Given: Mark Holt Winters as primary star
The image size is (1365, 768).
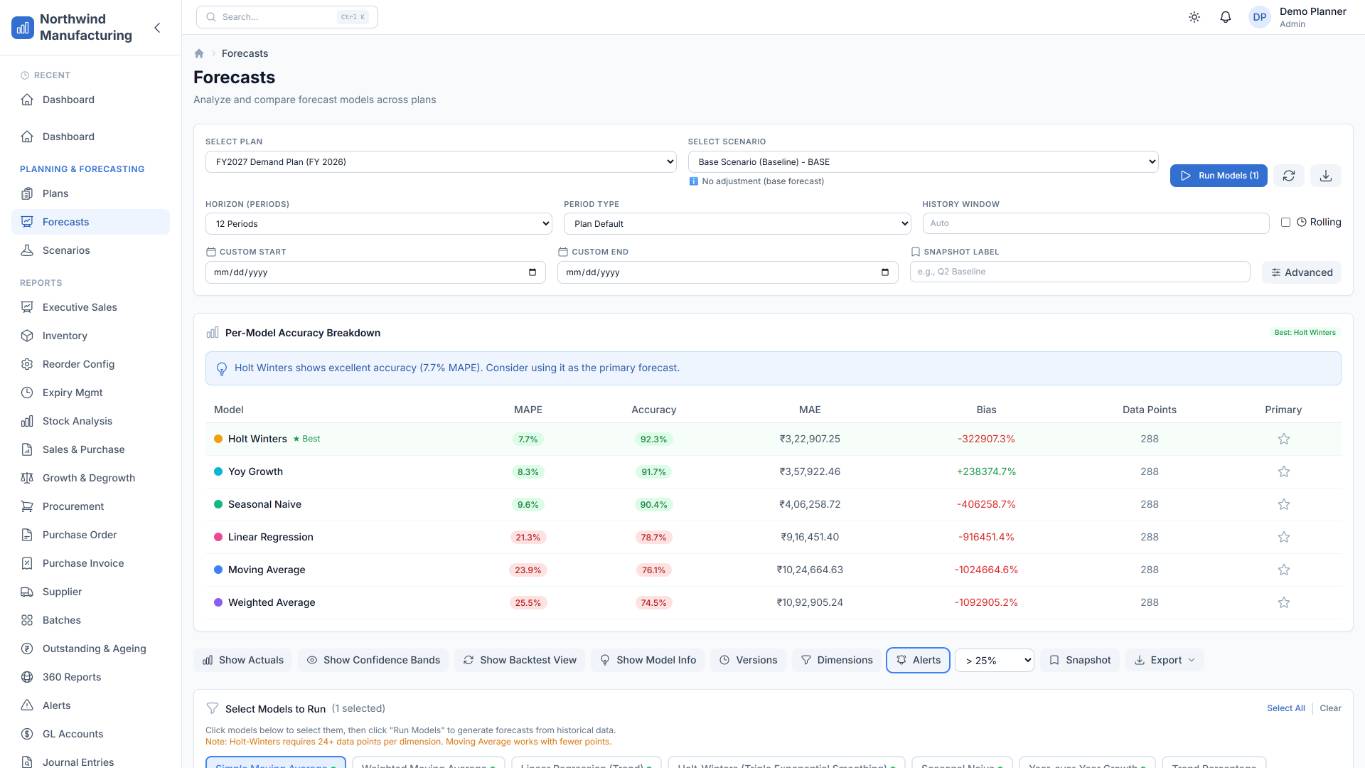Looking at the screenshot, I should click(1284, 439).
